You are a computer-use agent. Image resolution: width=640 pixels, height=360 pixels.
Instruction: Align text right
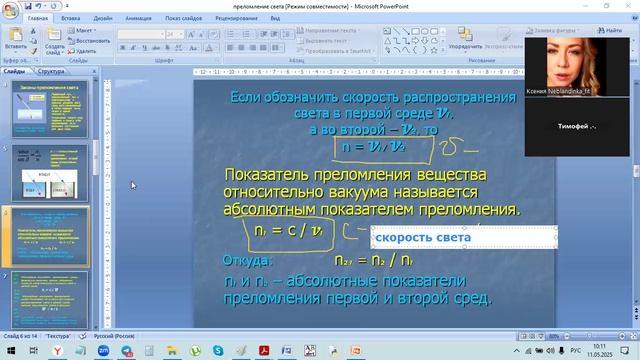[252, 48]
